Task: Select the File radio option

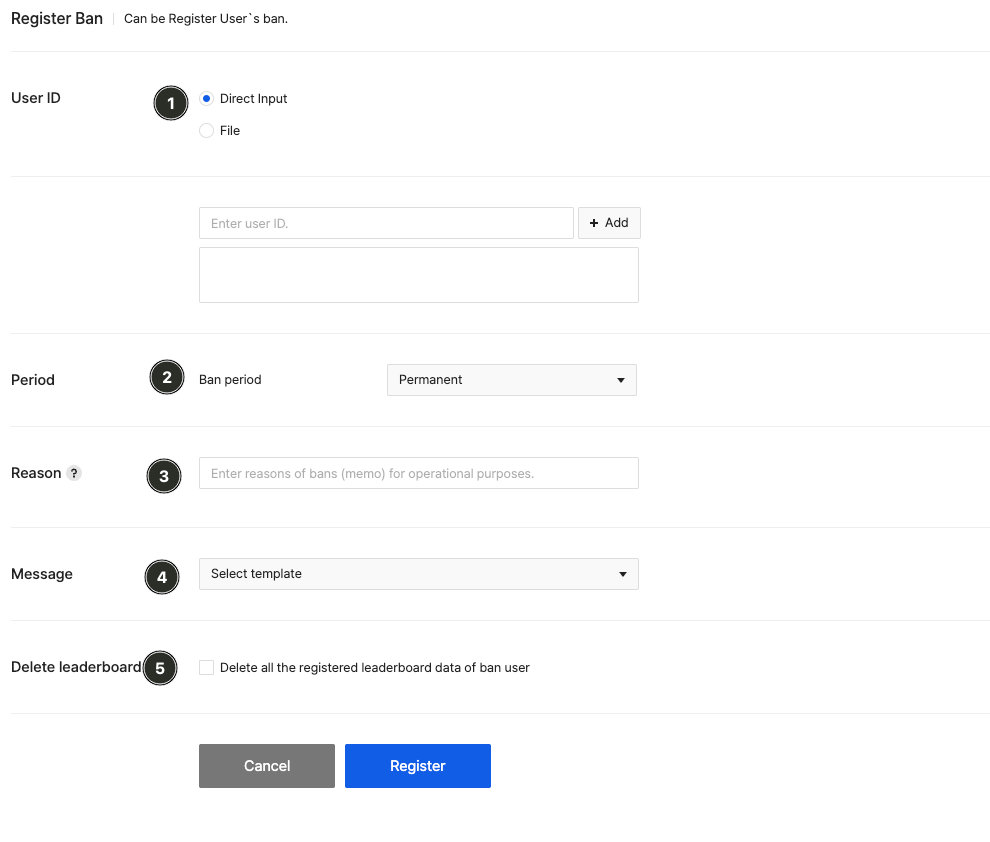Action: [206, 131]
